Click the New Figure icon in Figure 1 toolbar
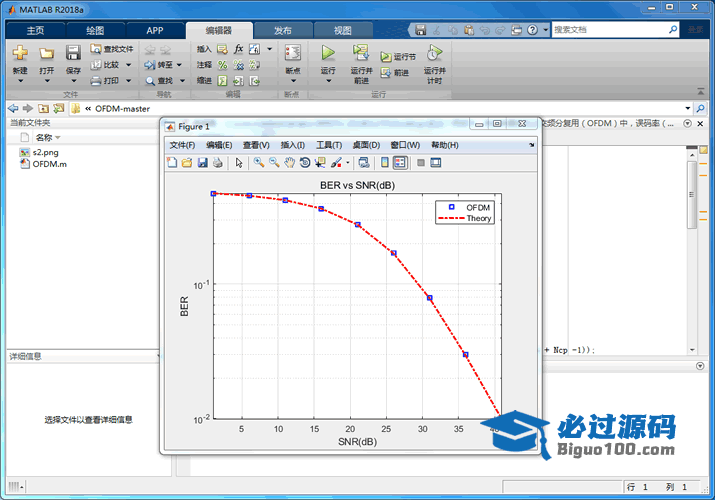Image resolution: width=715 pixels, height=500 pixels. coord(172,163)
